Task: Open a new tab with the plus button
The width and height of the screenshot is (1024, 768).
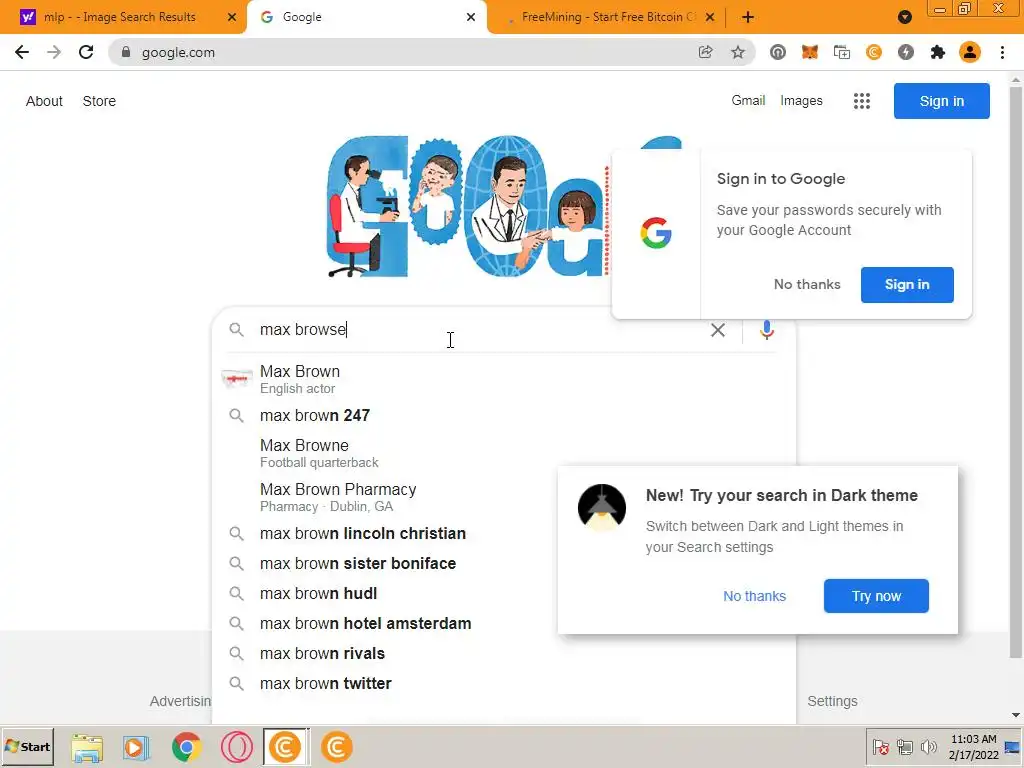Action: 748,17
